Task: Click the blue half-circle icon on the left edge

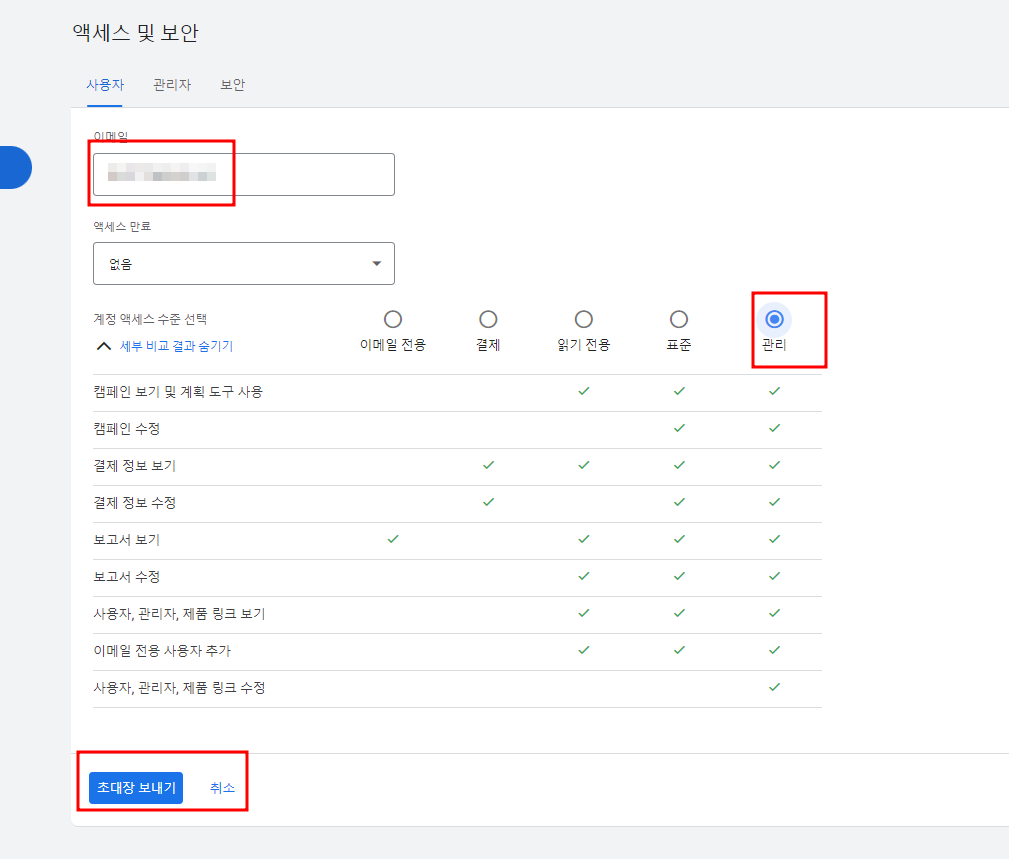Action: coord(12,167)
